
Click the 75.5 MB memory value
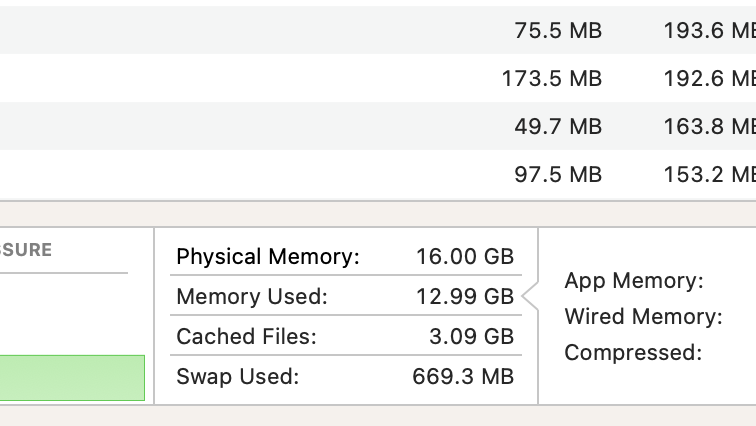[x=558, y=30]
